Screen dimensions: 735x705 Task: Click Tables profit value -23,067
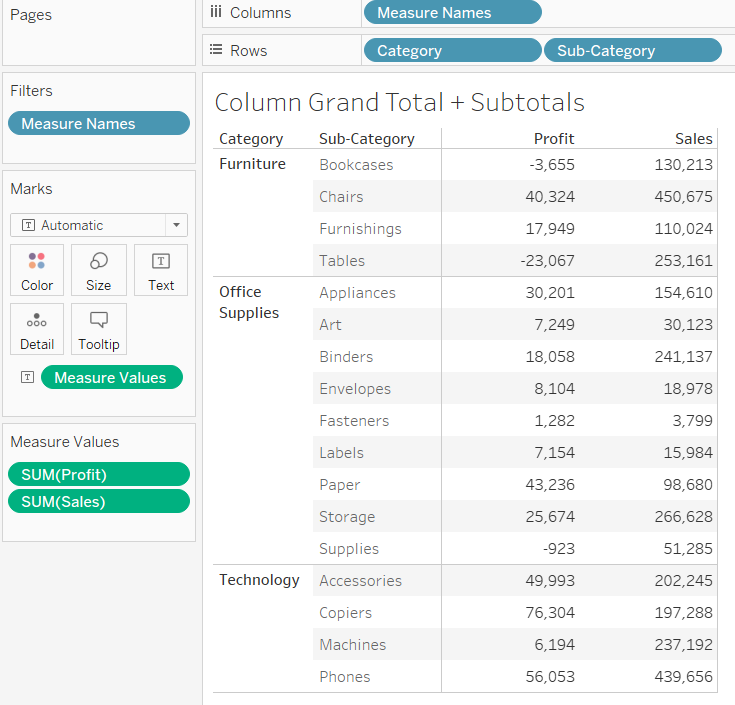pos(548,261)
